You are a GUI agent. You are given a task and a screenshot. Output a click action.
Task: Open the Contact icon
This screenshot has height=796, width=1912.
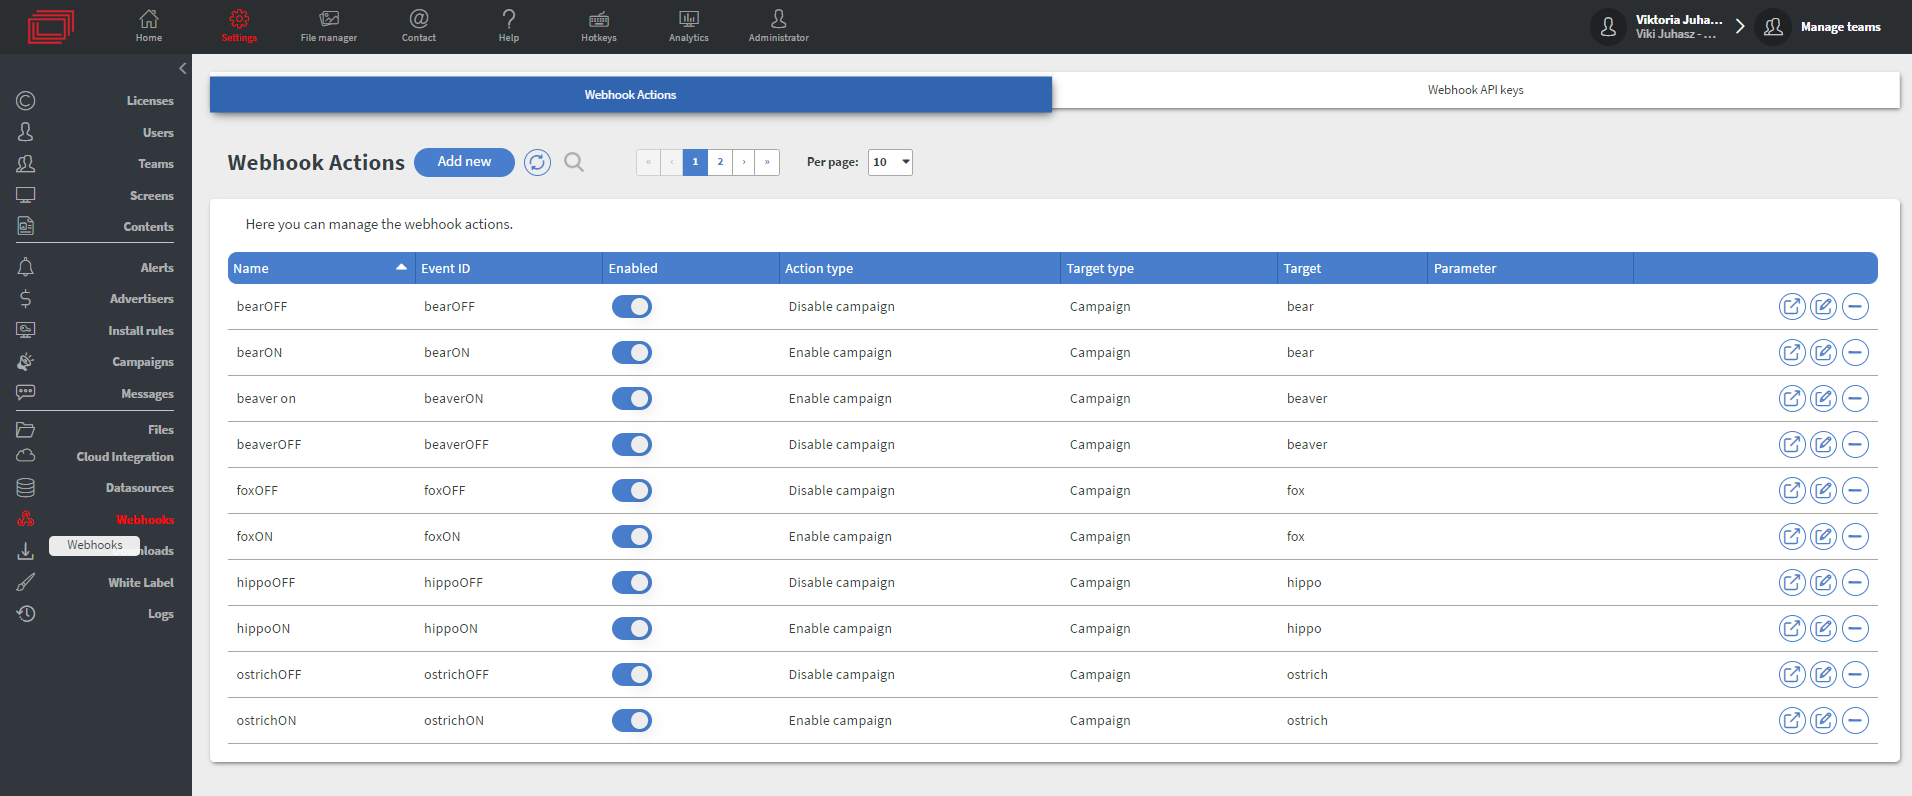(419, 19)
